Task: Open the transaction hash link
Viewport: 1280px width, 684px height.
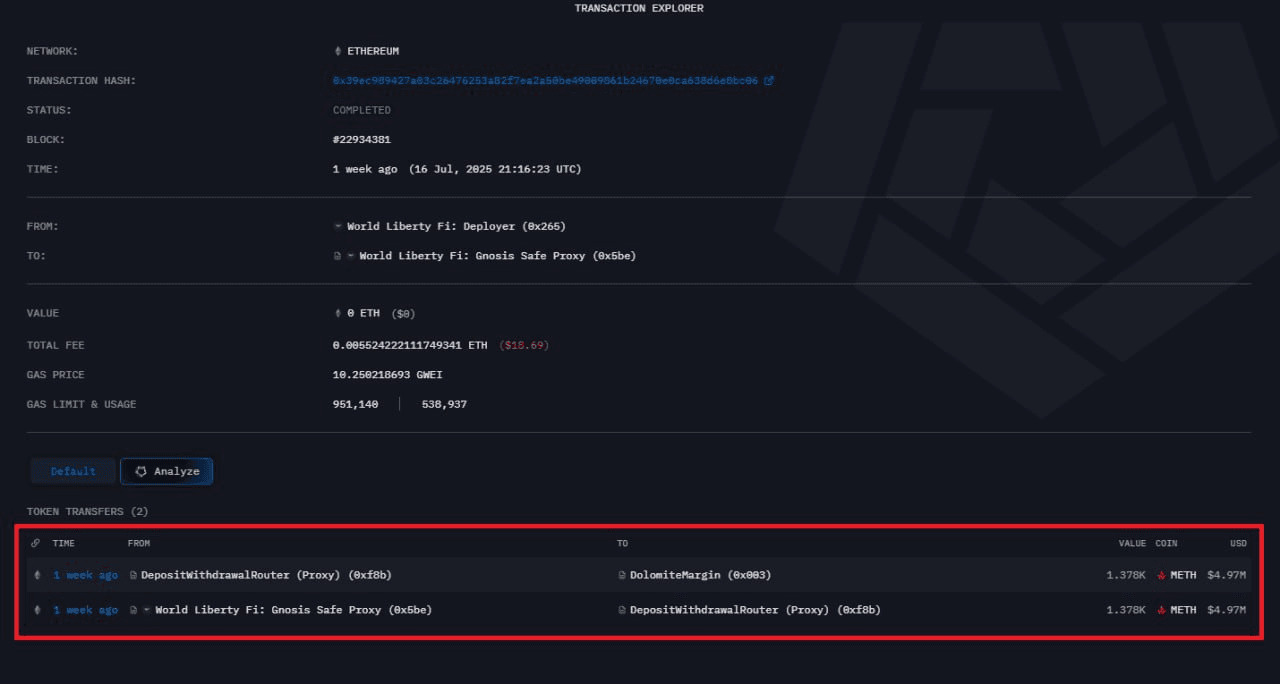Action: click(545, 81)
